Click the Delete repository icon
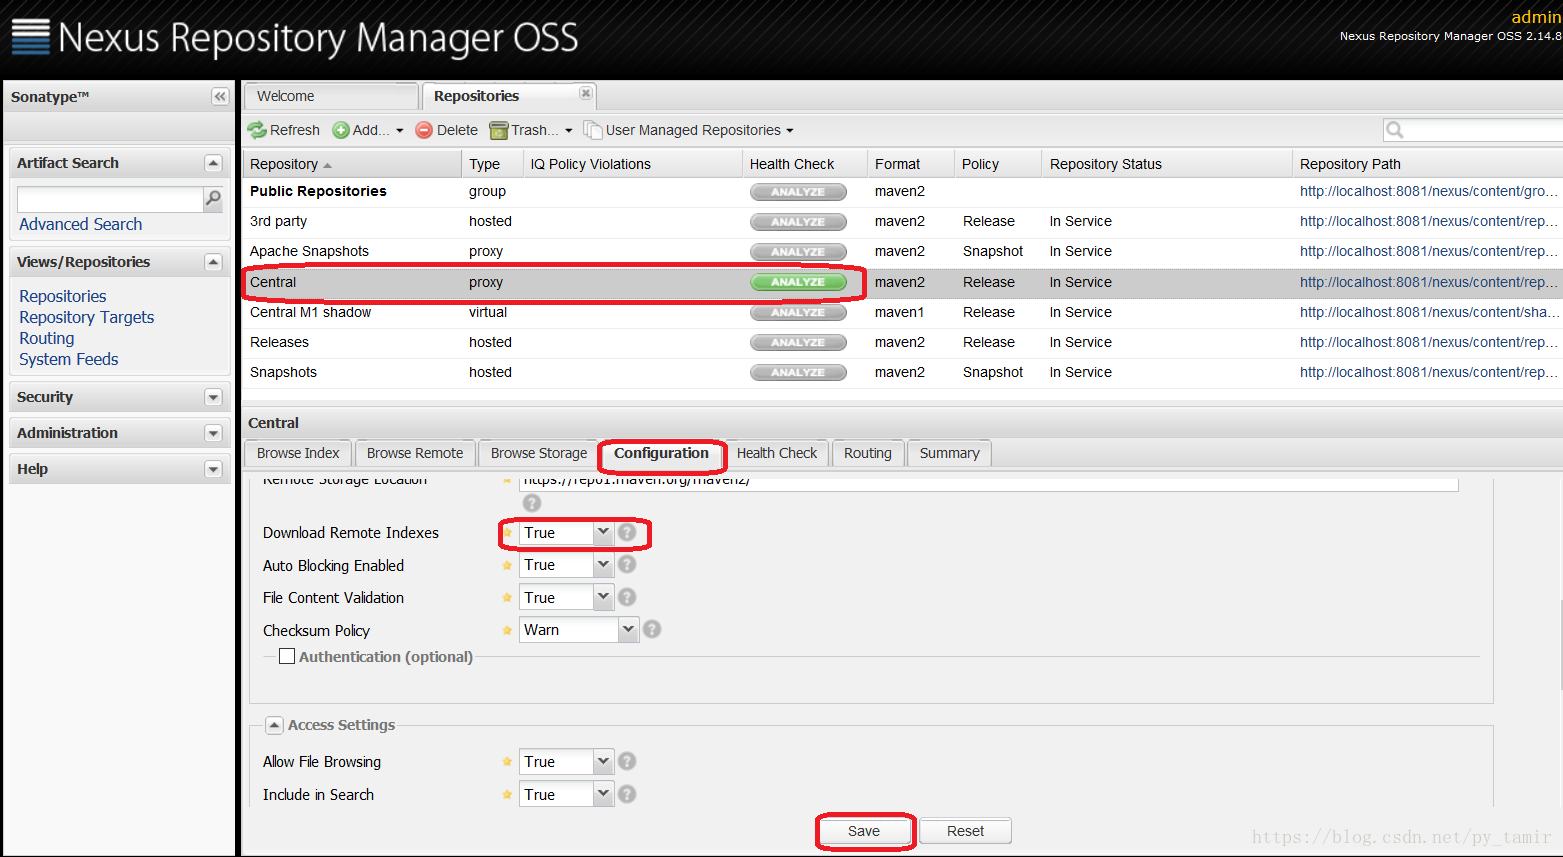 click(424, 130)
